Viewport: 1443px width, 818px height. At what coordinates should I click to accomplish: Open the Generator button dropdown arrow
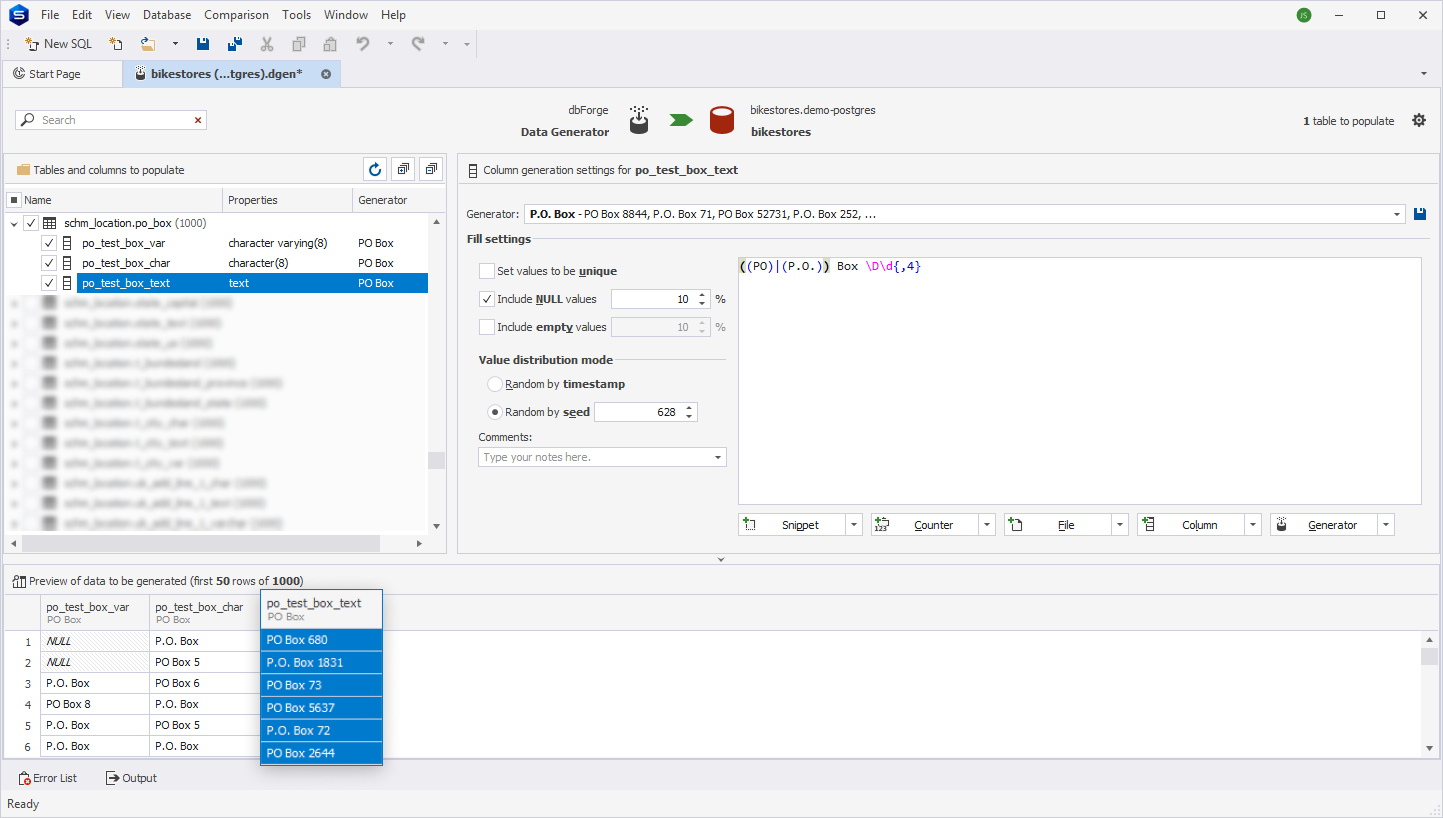(1386, 525)
